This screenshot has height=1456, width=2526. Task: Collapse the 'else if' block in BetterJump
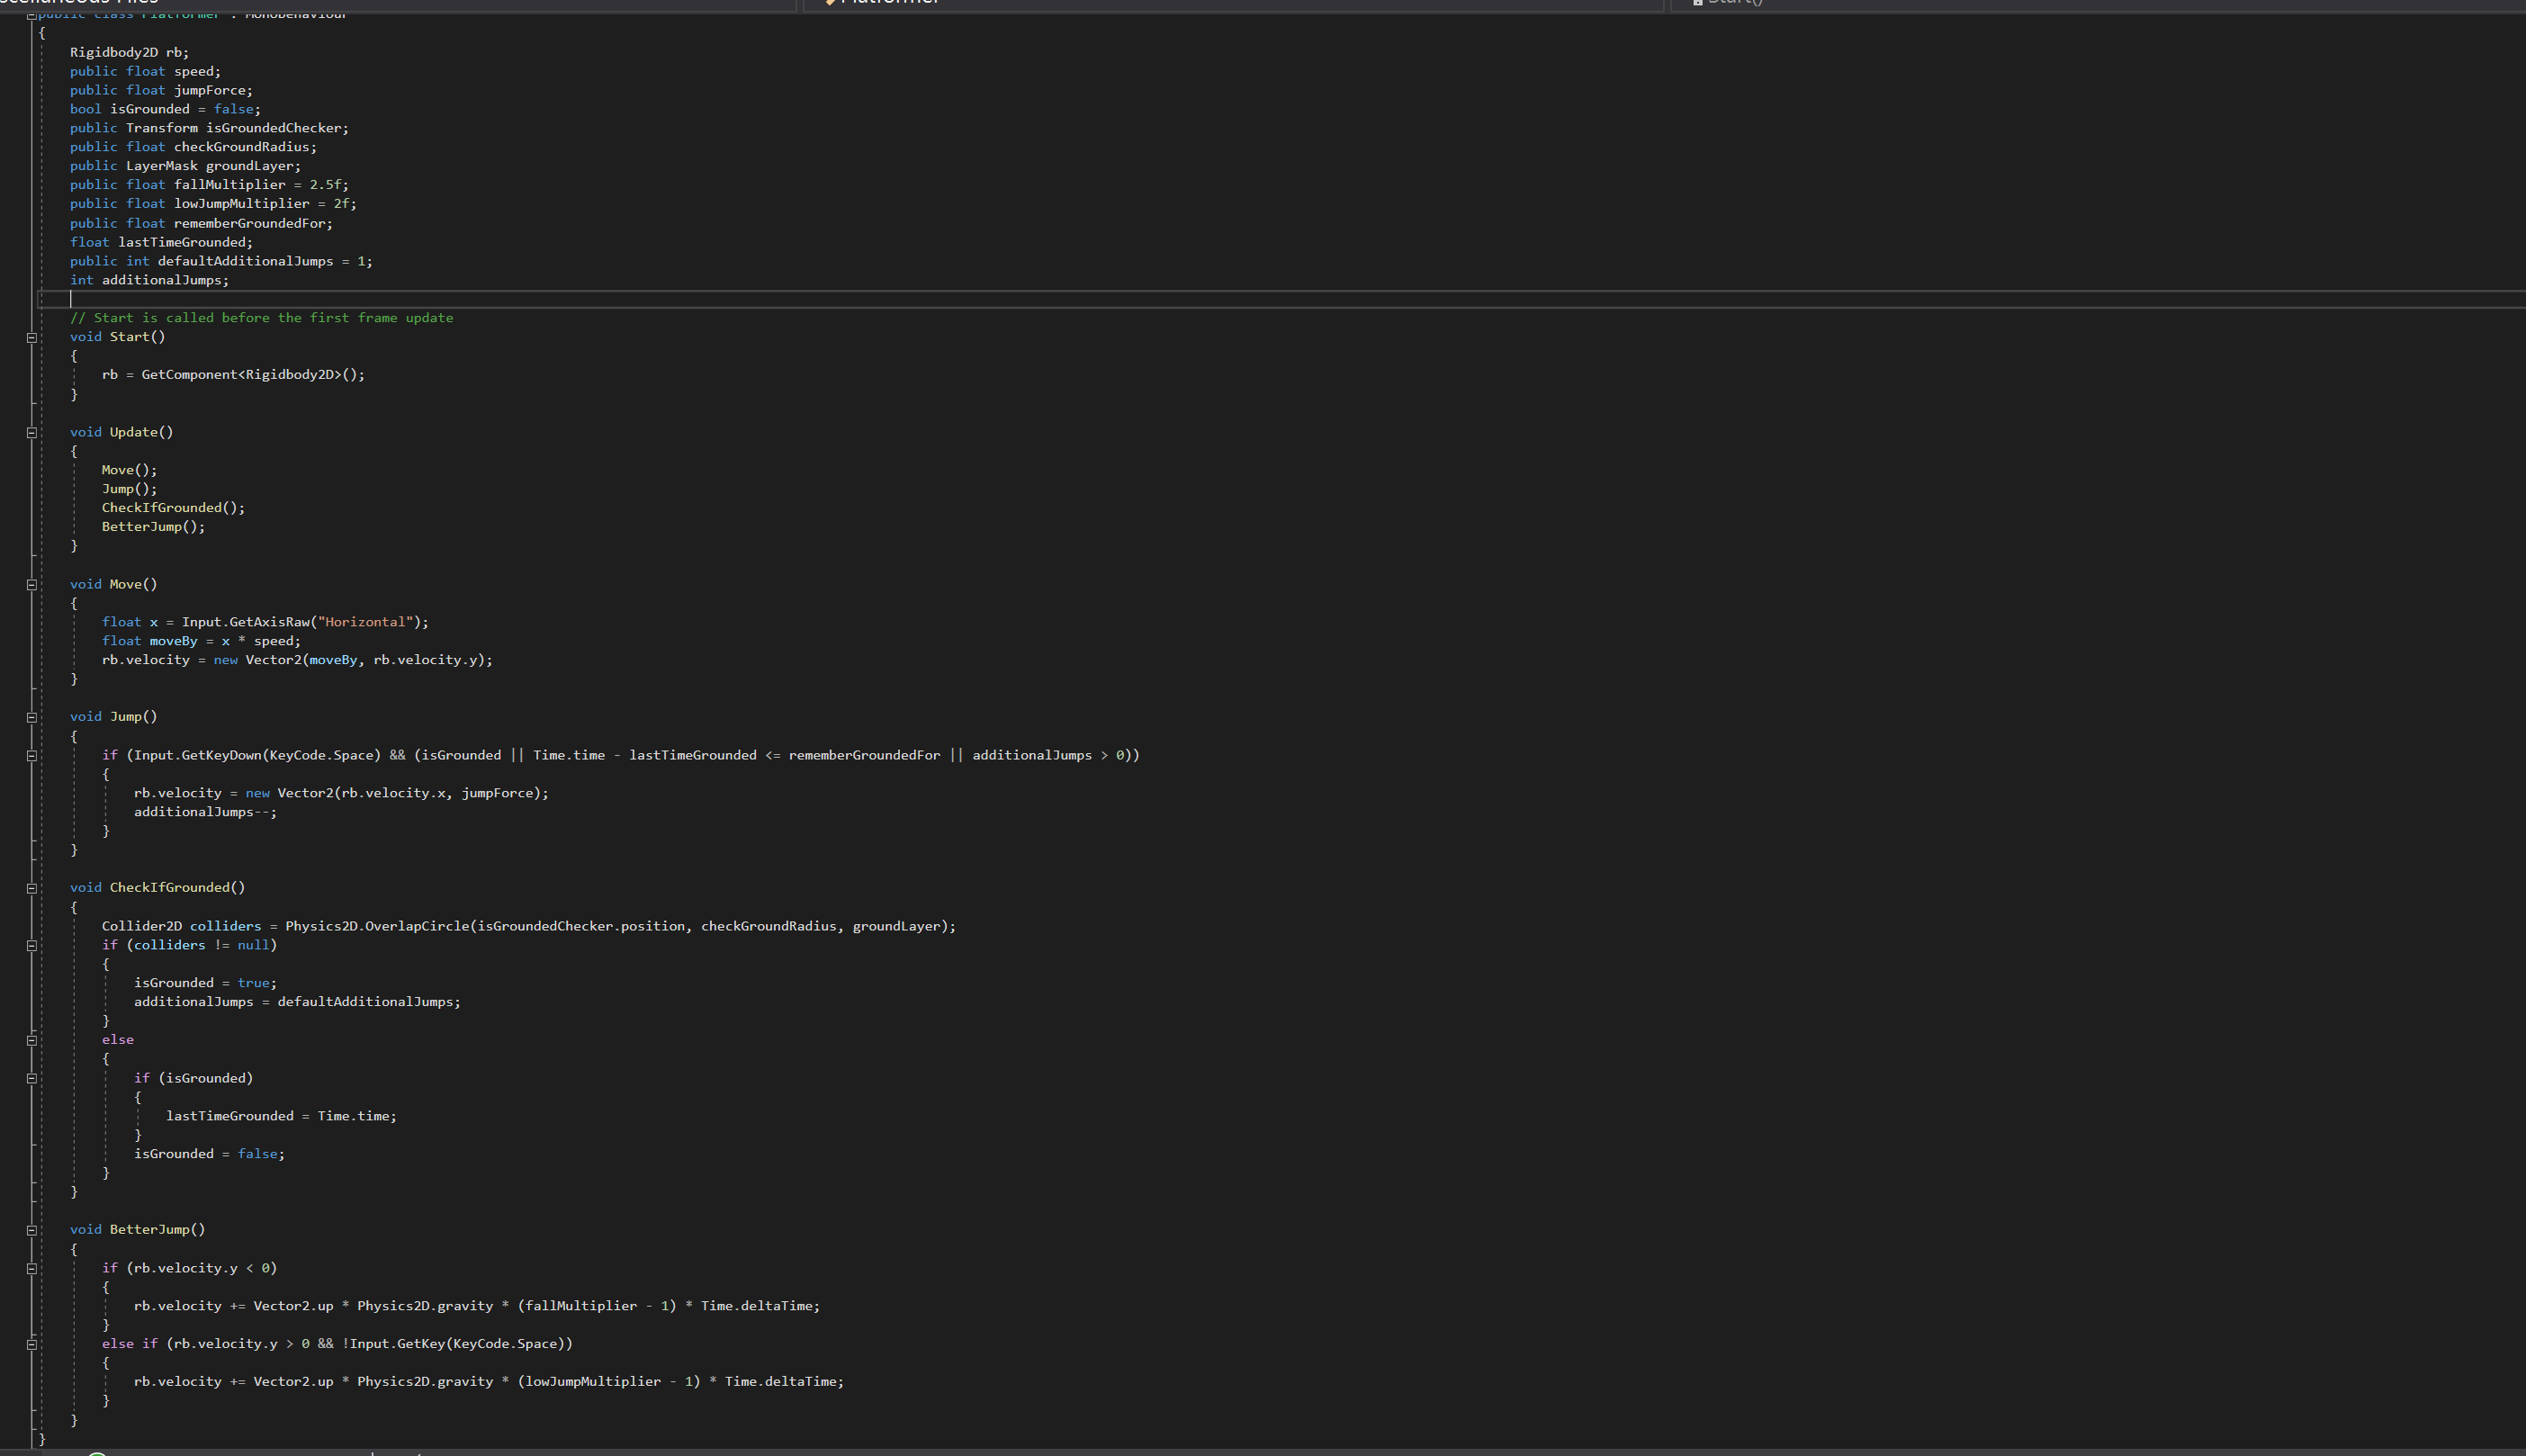[x=32, y=1345]
